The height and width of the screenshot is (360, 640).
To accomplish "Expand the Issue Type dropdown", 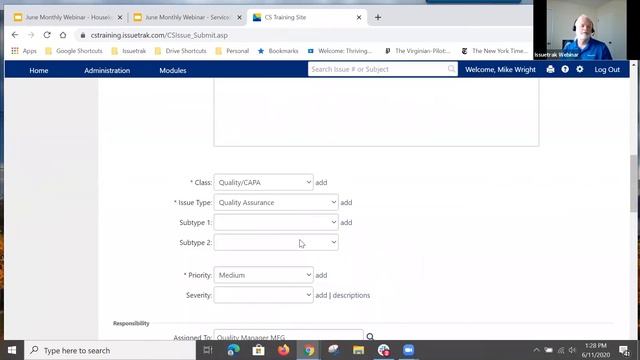I will point(276,202).
